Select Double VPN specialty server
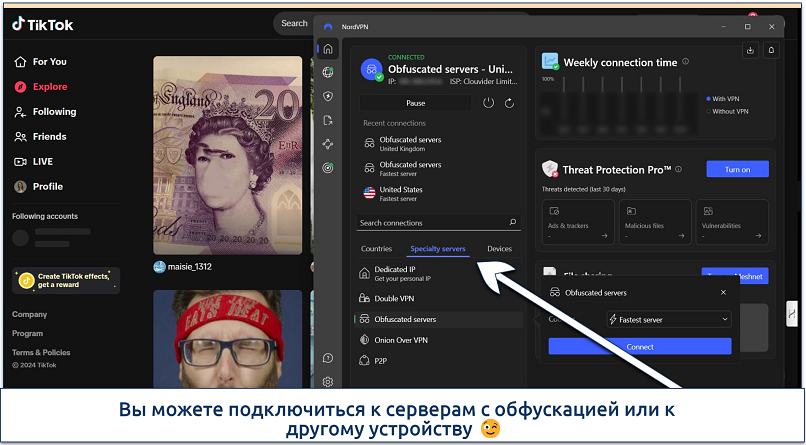Viewport: 806px width, 445px height. [x=394, y=298]
